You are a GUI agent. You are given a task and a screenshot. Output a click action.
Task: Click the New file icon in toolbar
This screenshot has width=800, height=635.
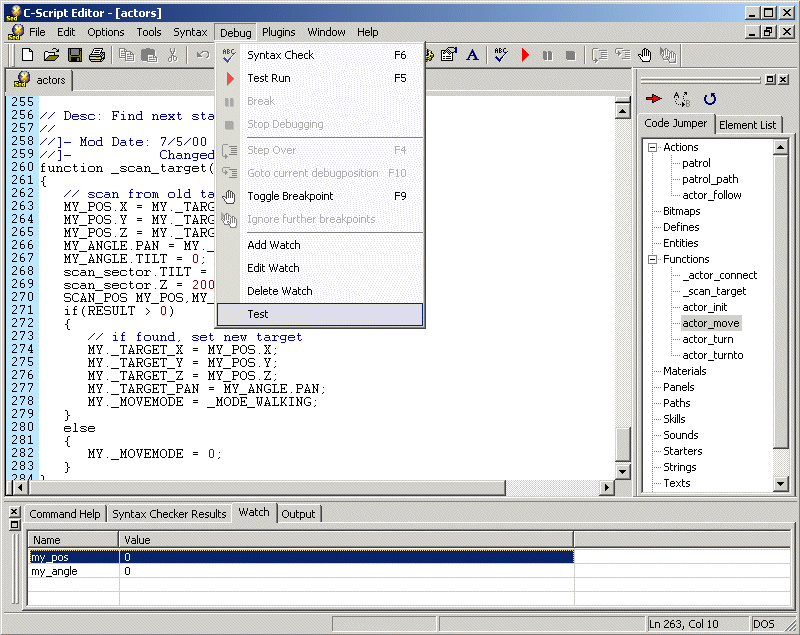click(28, 55)
